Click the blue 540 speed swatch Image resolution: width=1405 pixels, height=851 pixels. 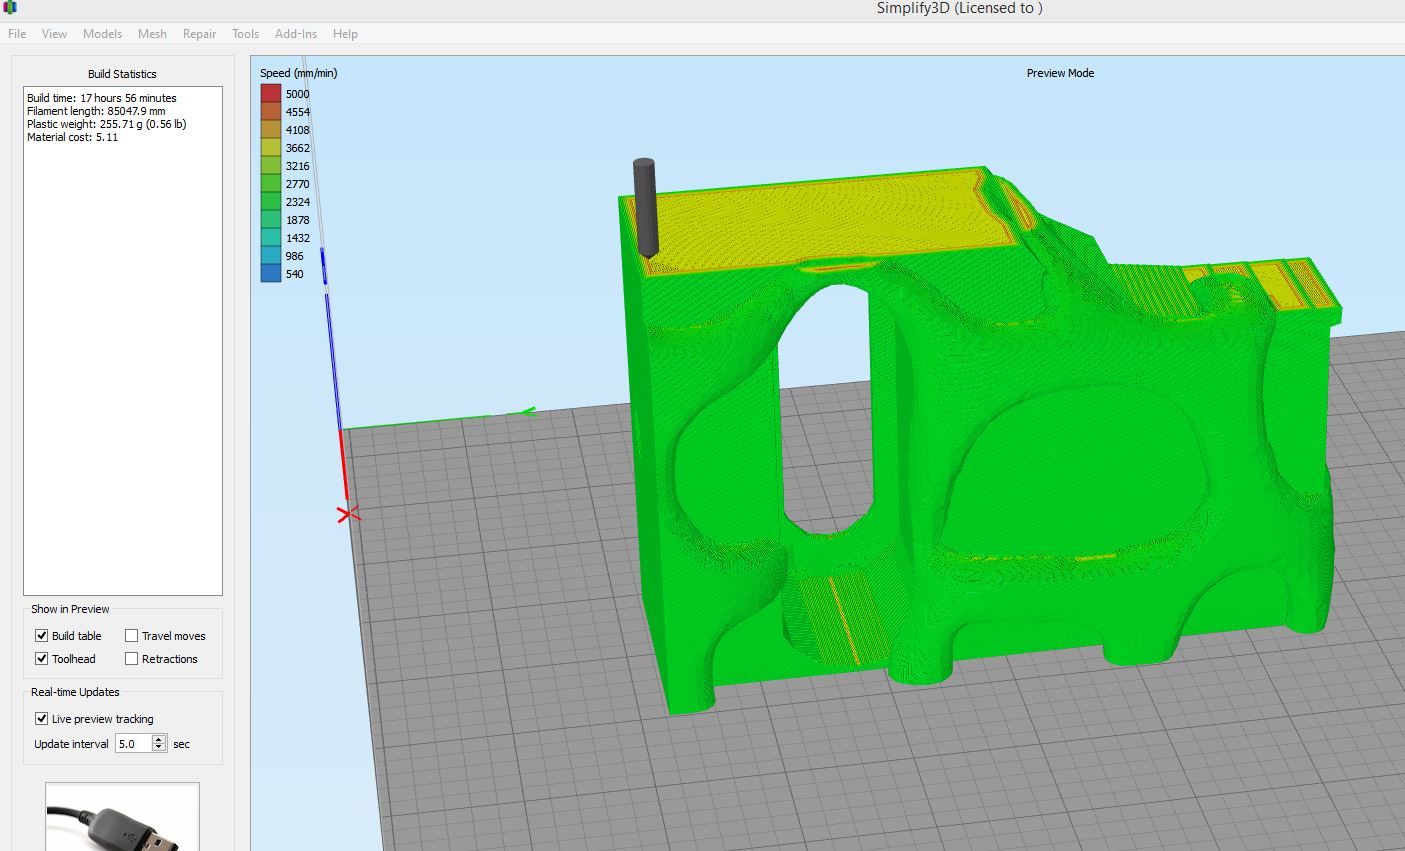point(271,274)
